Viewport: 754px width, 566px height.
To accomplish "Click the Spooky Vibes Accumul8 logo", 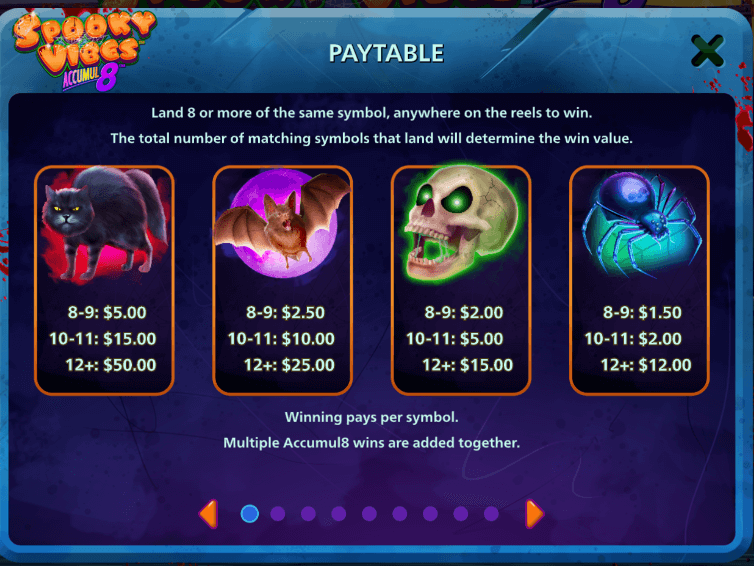I will click(85, 50).
